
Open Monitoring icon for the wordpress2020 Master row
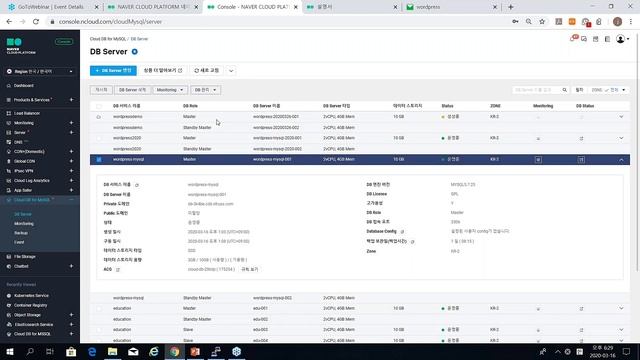(x=538, y=138)
